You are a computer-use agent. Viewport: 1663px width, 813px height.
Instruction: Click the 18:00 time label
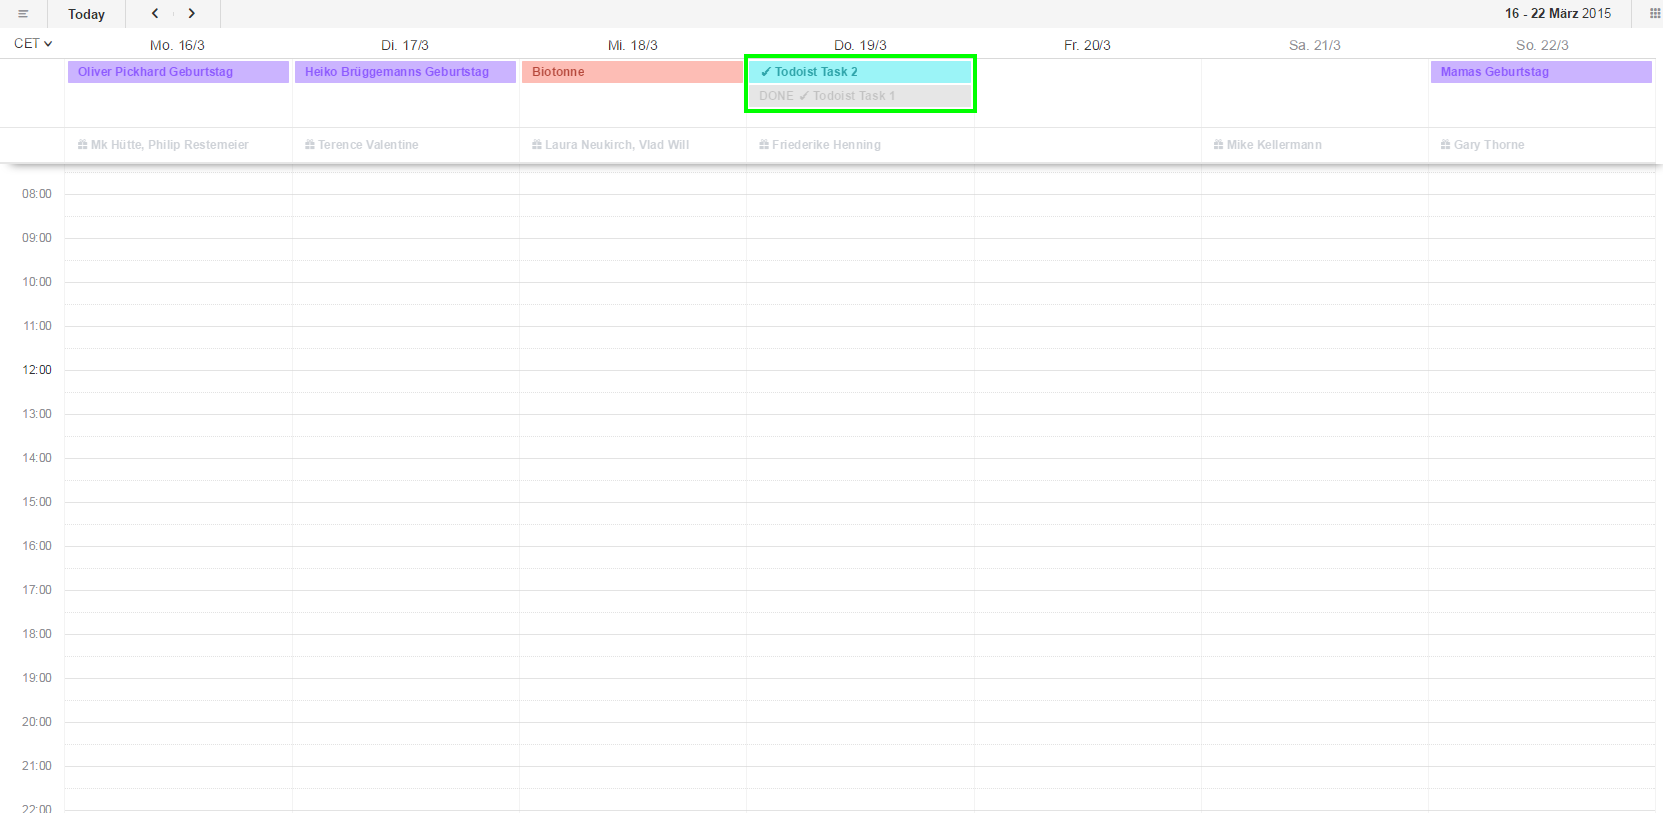pos(37,634)
